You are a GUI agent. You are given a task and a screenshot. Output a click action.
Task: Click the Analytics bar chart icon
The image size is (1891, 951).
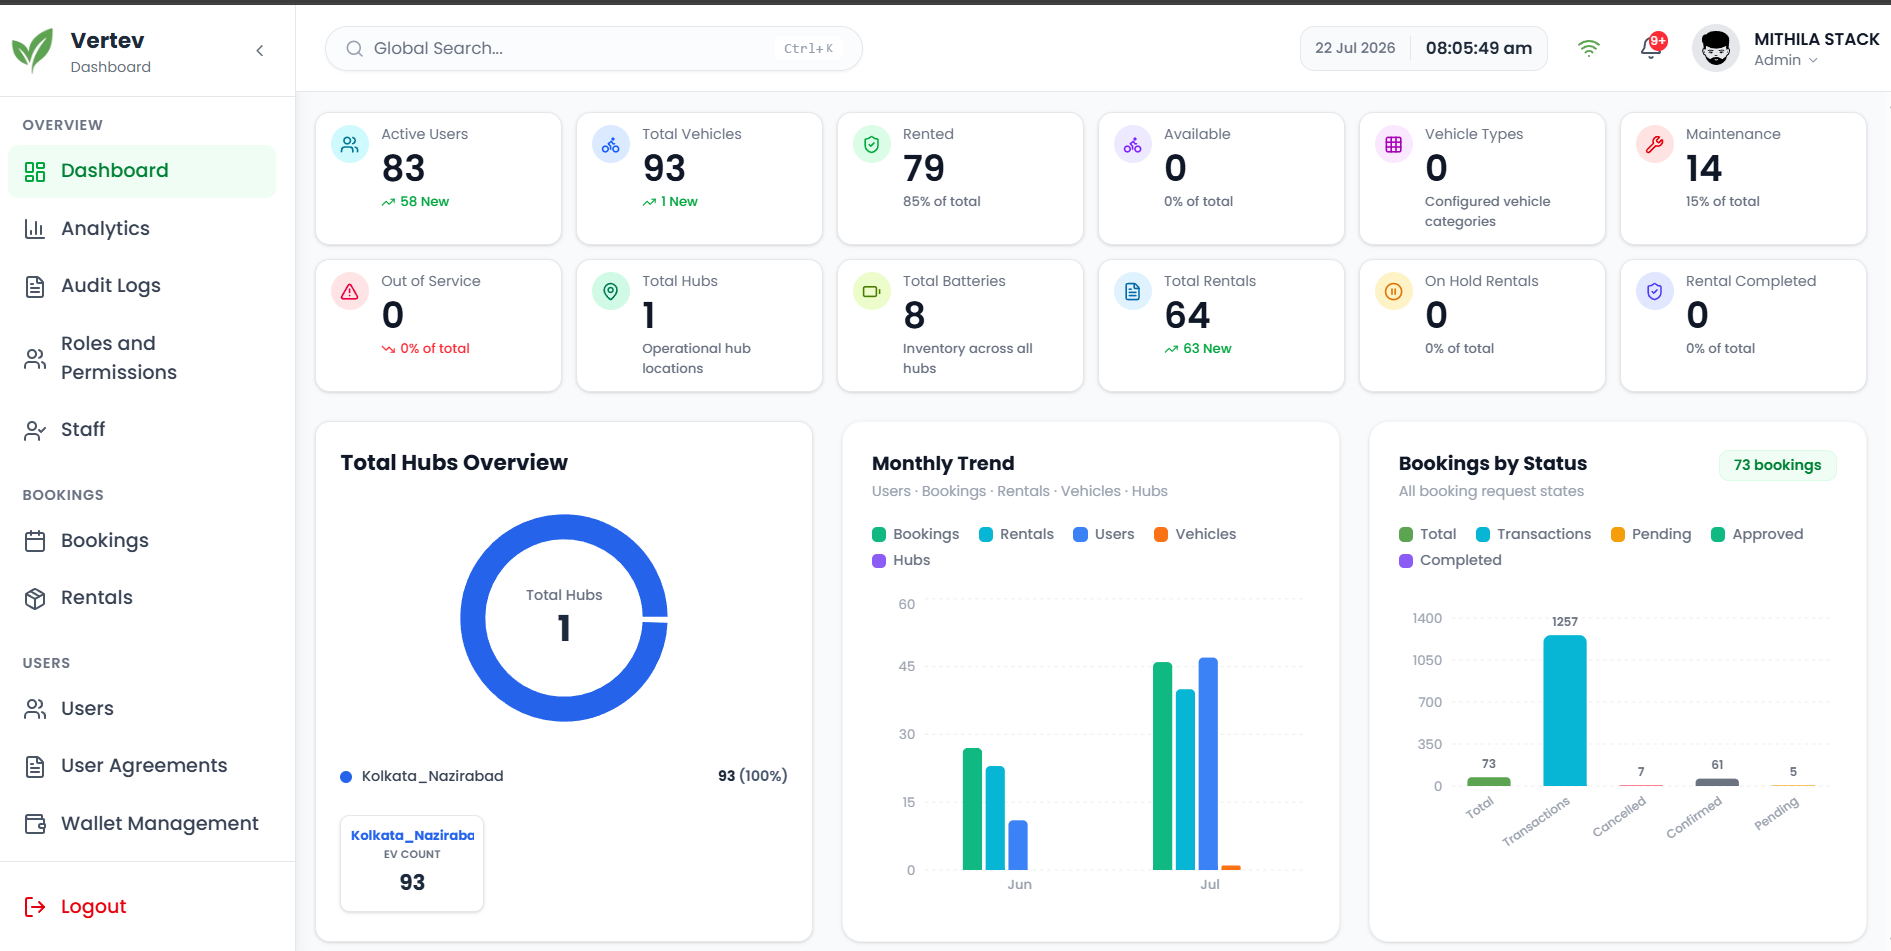pyautogui.click(x=35, y=229)
